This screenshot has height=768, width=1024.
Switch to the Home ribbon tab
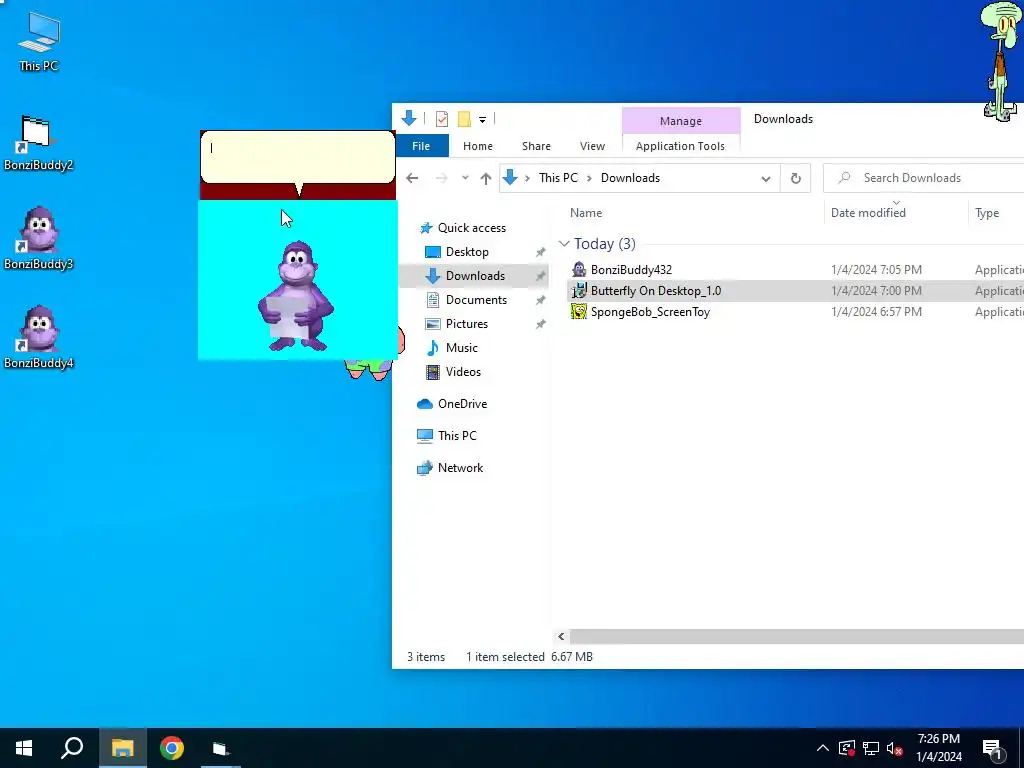click(x=478, y=146)
